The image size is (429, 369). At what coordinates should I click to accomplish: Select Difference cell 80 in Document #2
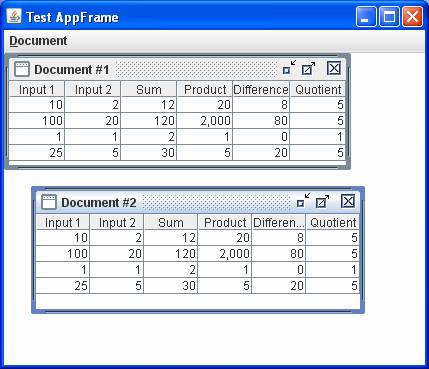(279, 254)
